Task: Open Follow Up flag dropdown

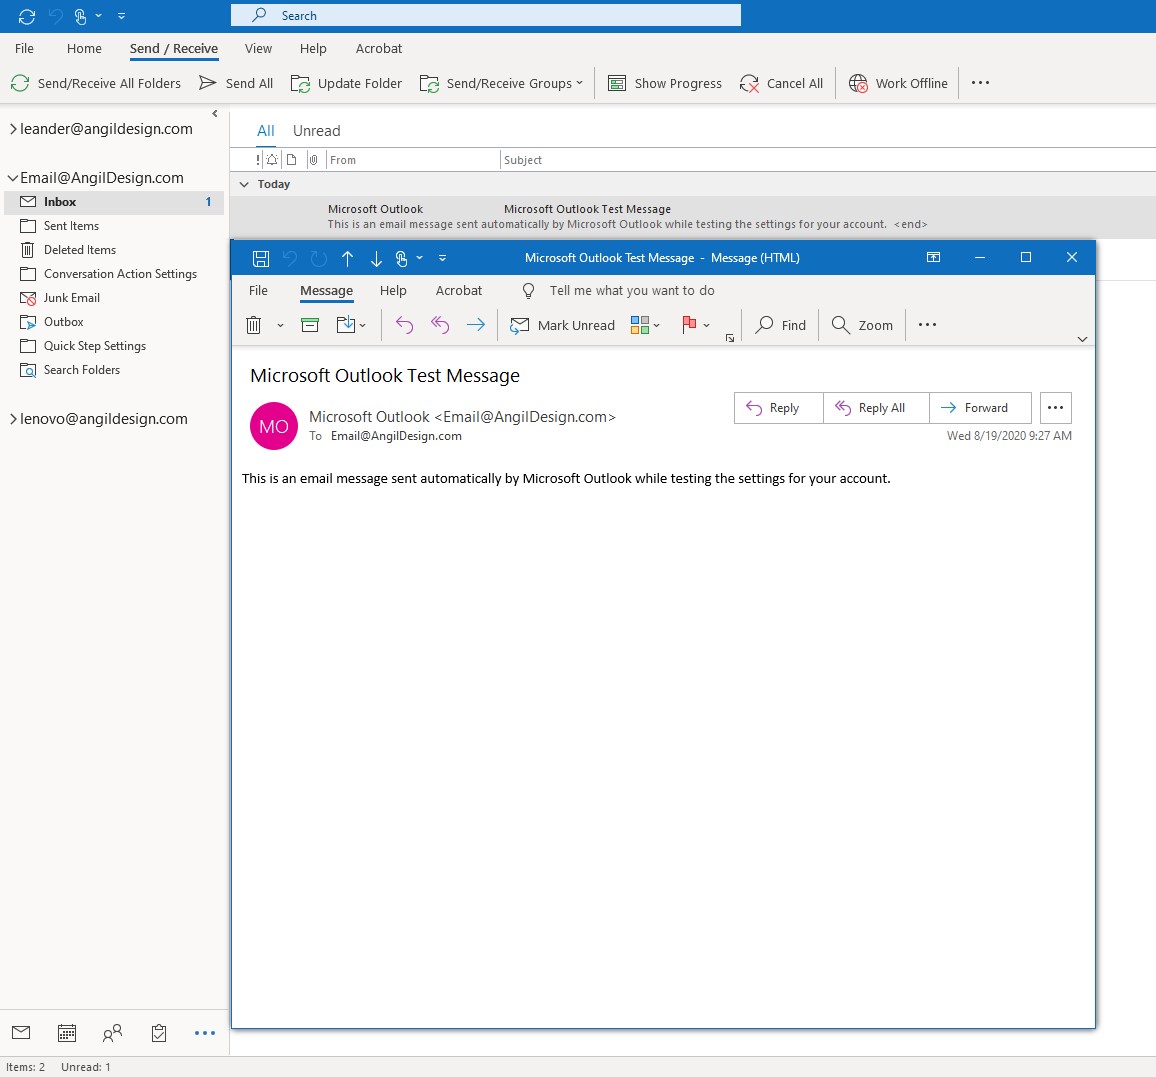Action: [695, 325]
